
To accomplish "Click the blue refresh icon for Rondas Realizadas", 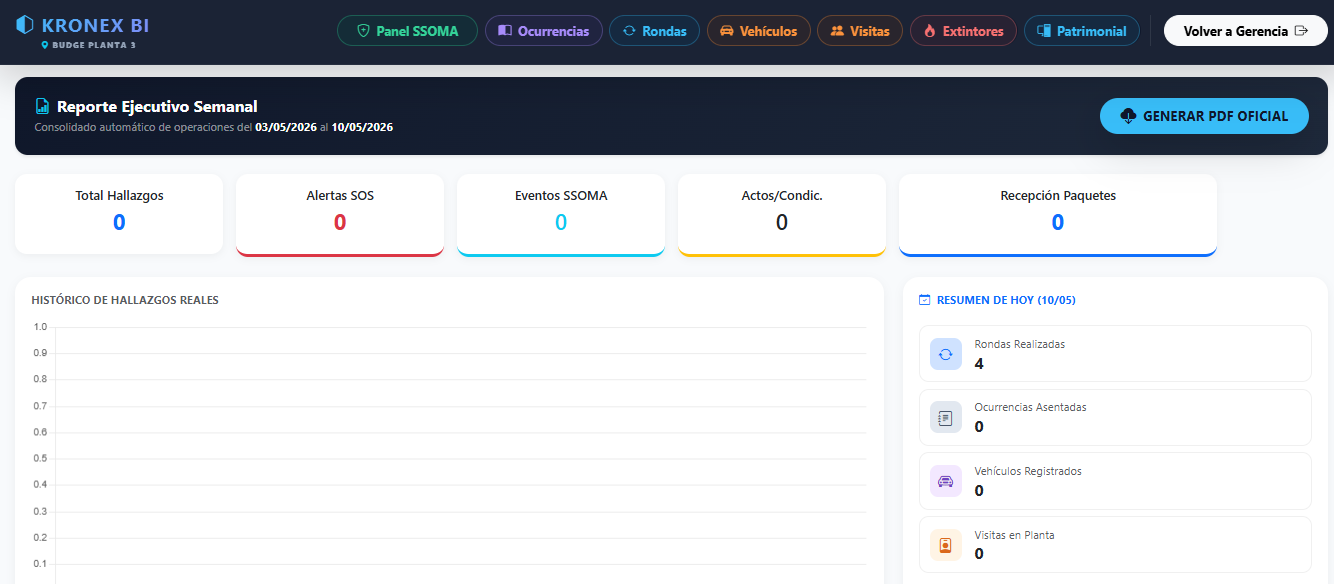I will pyautogui.click(x=946, y=354).
